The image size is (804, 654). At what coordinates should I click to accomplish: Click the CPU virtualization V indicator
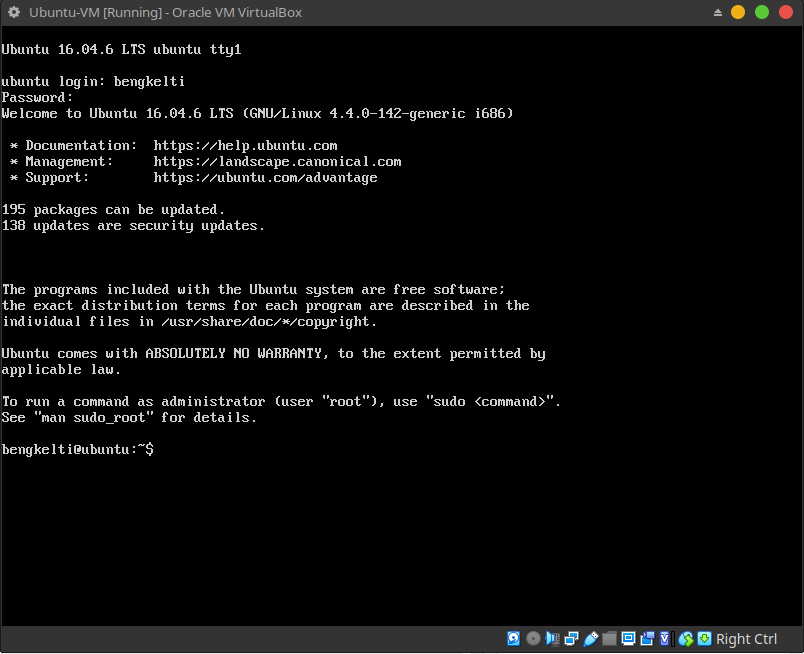666,639
